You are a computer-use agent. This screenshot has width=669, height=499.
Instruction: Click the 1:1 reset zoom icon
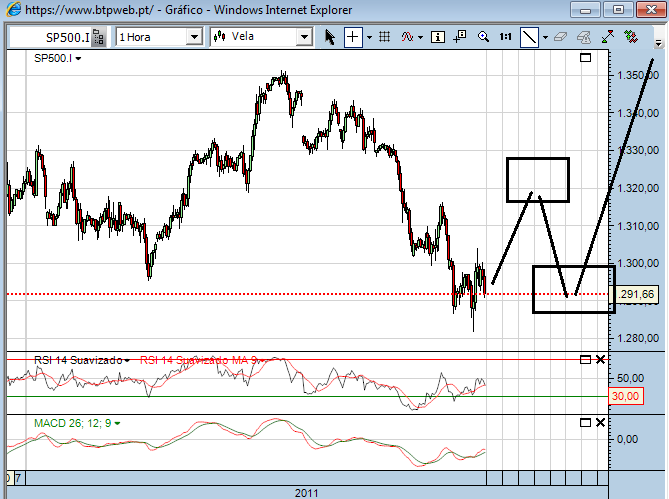point(505,37)
